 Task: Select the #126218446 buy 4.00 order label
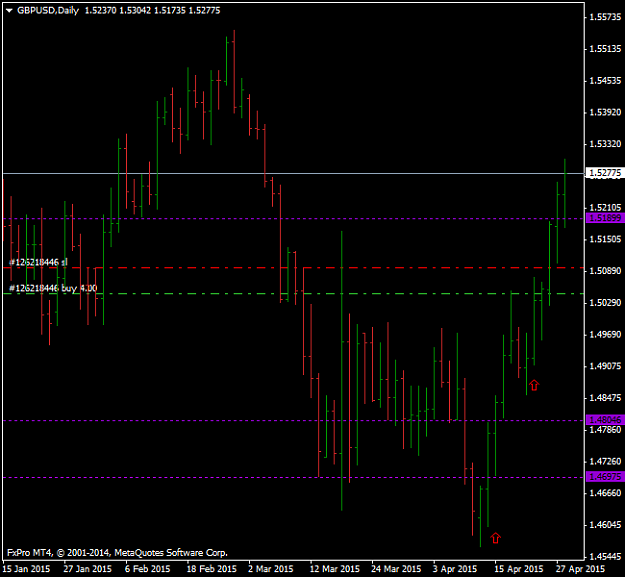[53, 288]
